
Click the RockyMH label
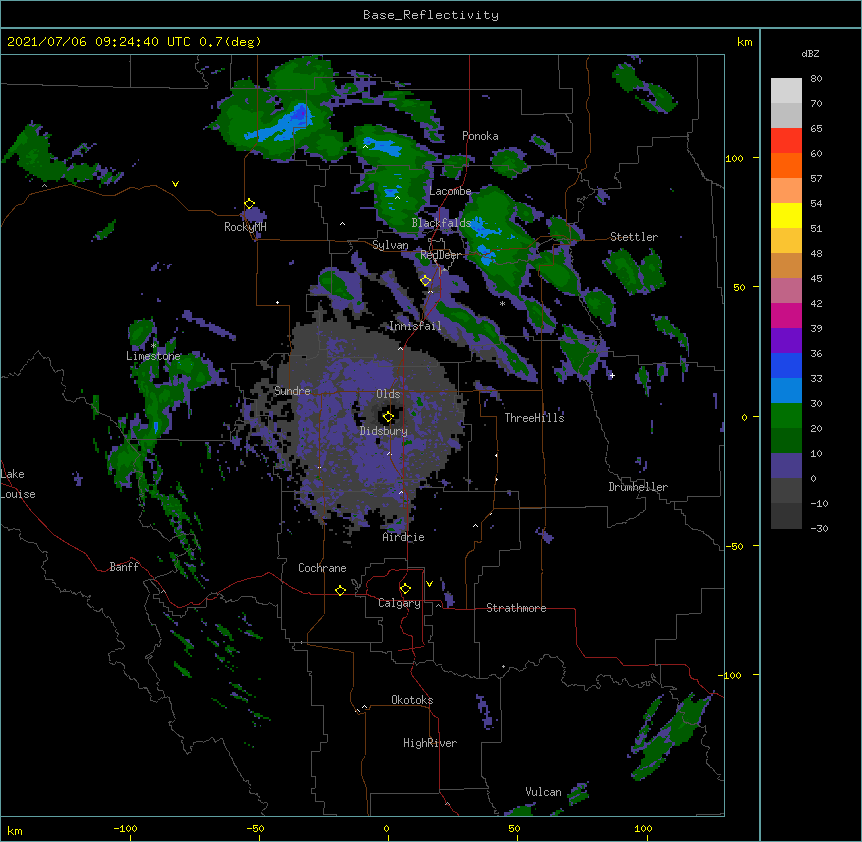click(x=245, y=227)
